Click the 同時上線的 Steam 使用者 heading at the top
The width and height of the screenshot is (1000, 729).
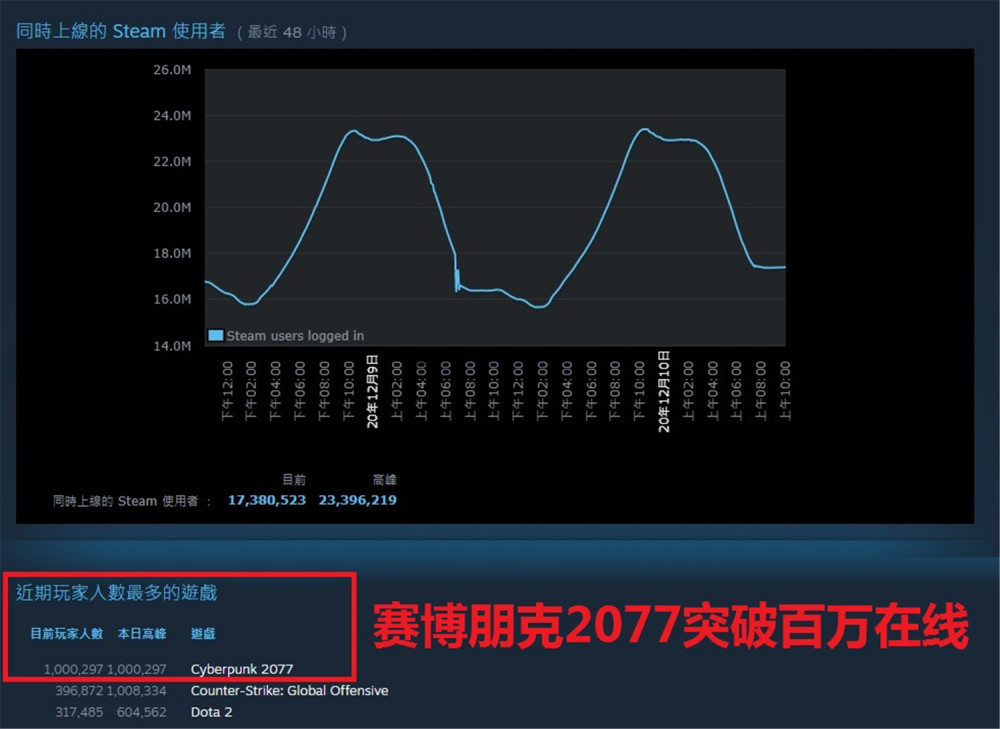tap(121, 31)
